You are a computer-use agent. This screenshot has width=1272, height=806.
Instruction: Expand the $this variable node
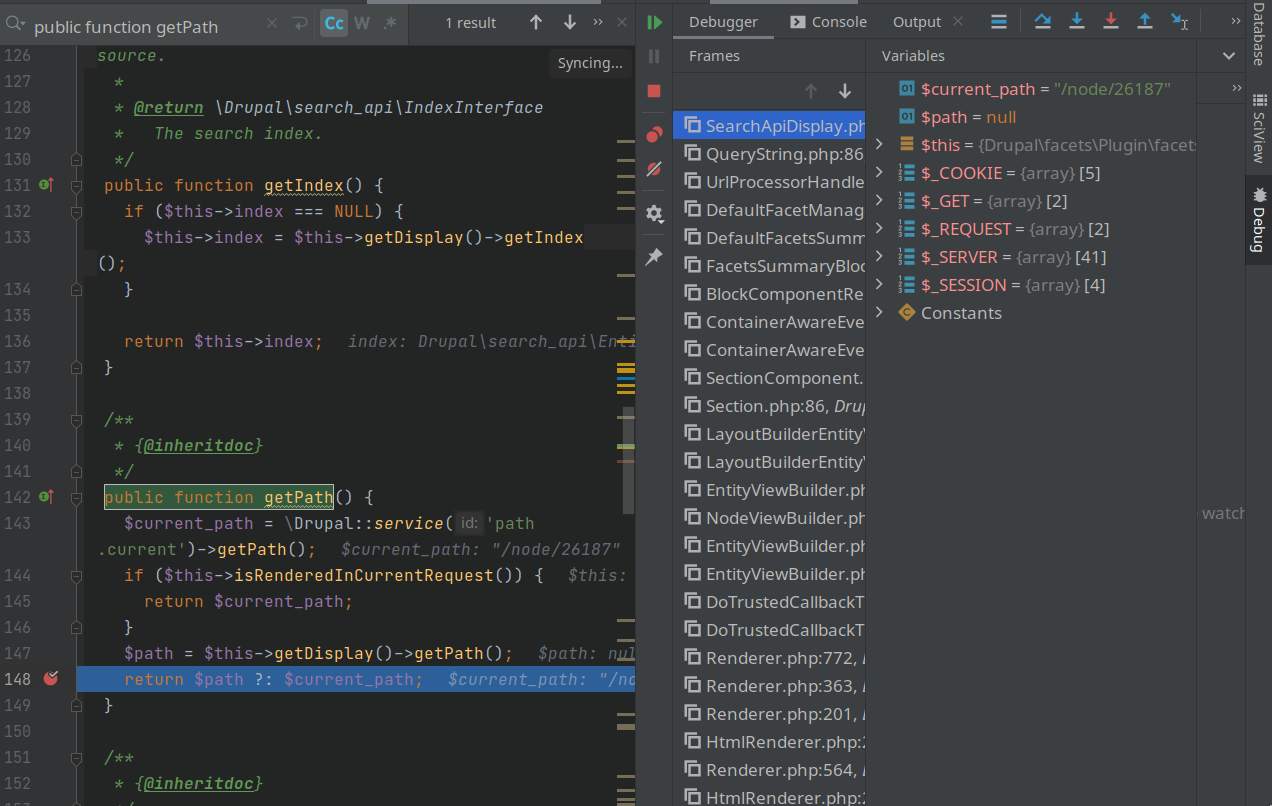pos(879,145)
